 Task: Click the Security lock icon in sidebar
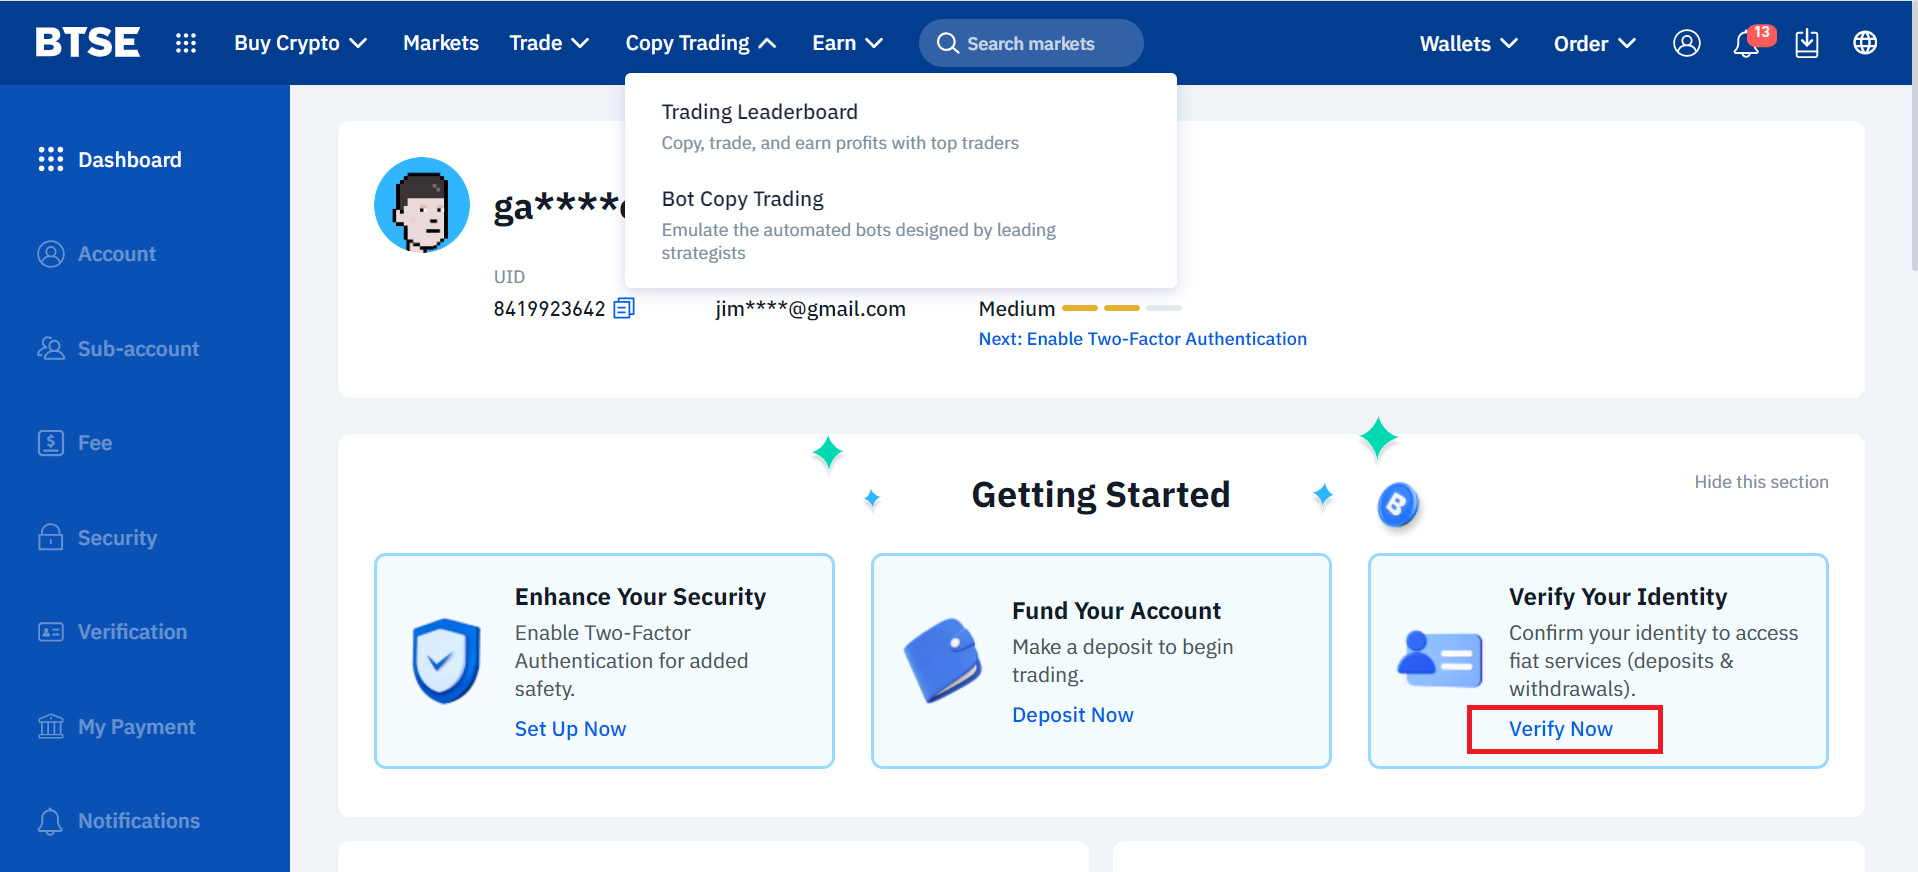pyautogui.click(x=51, y=537)
